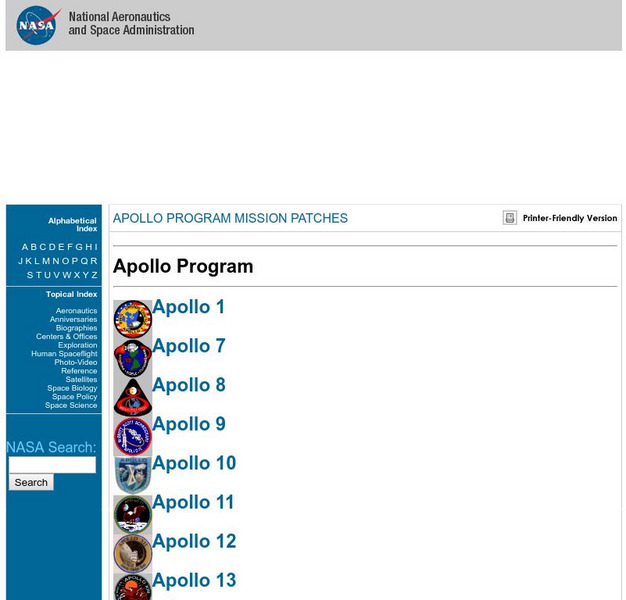Open the Biographies topic
Screen dimensions: 626x600
coord(76,328)
